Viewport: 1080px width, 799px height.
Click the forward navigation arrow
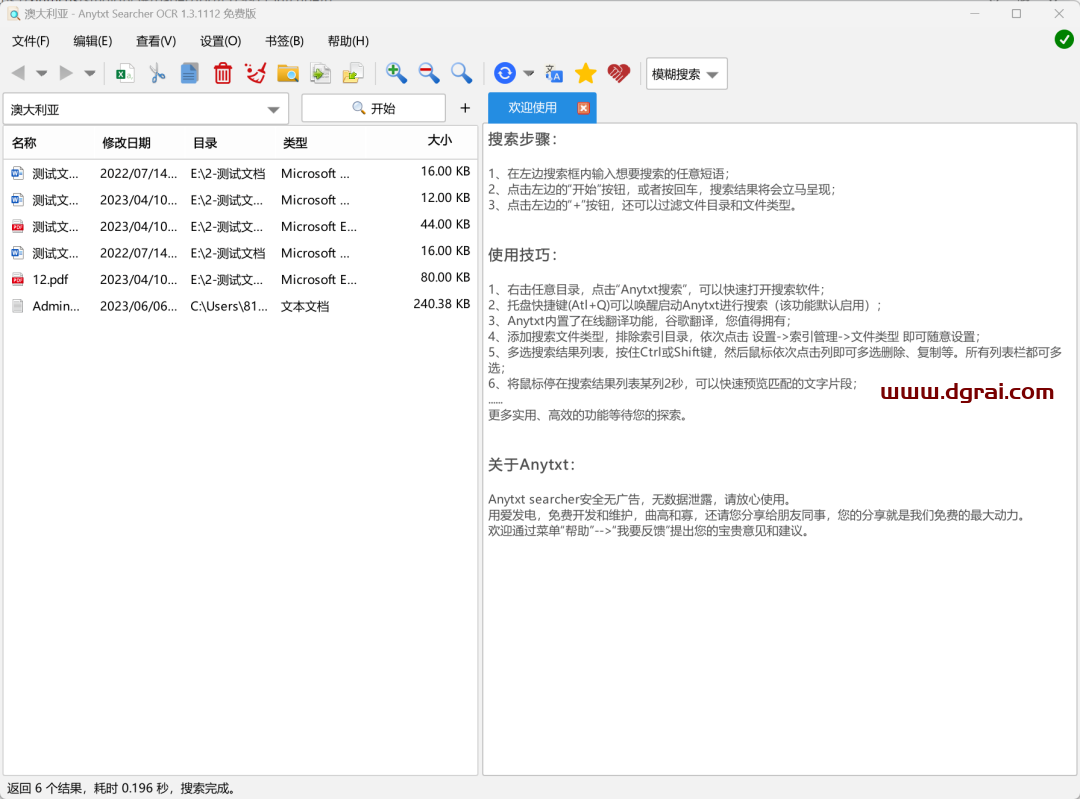tap(66, 73)
